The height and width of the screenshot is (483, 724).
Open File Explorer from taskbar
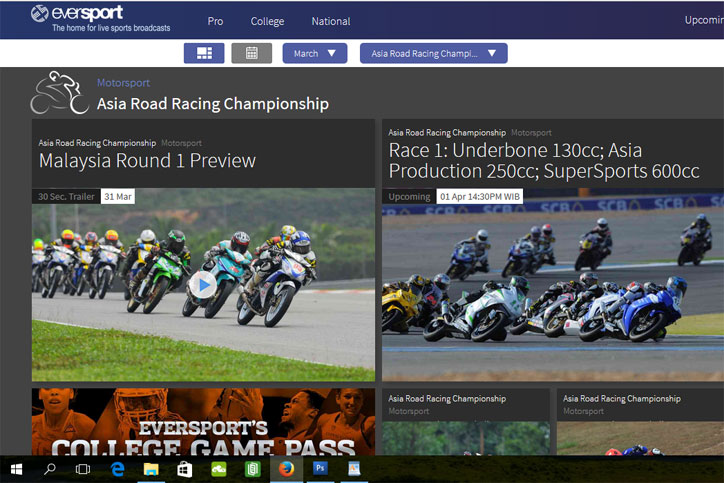click(151, 470)
